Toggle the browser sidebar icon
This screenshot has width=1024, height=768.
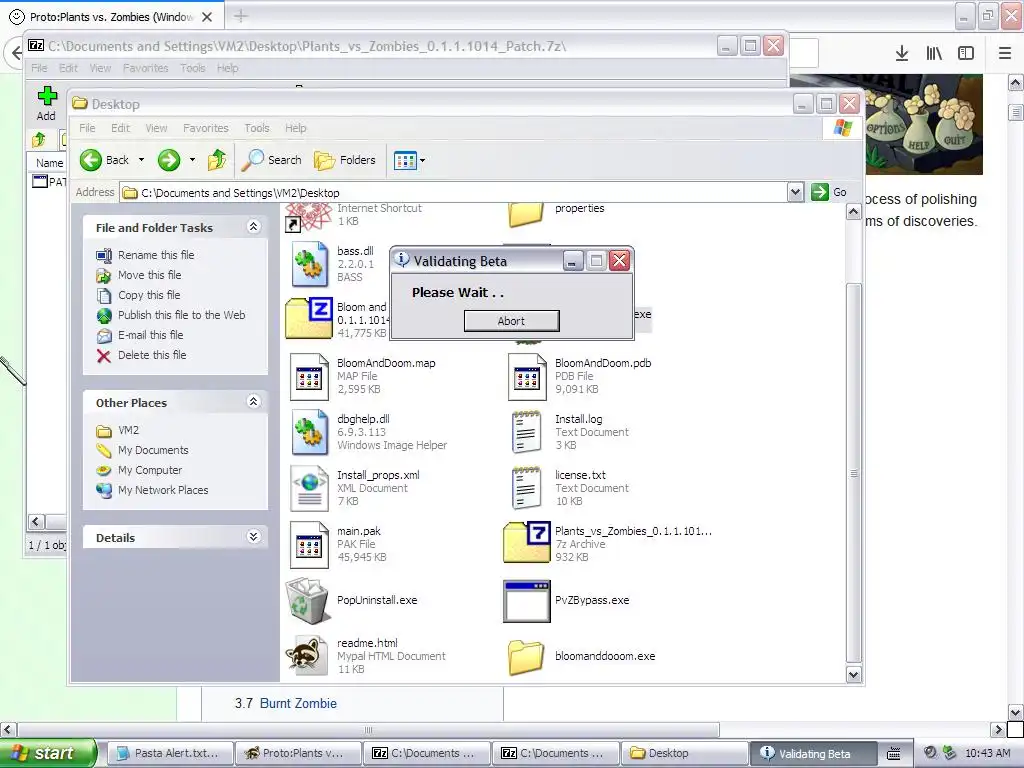tap(966, 53)
